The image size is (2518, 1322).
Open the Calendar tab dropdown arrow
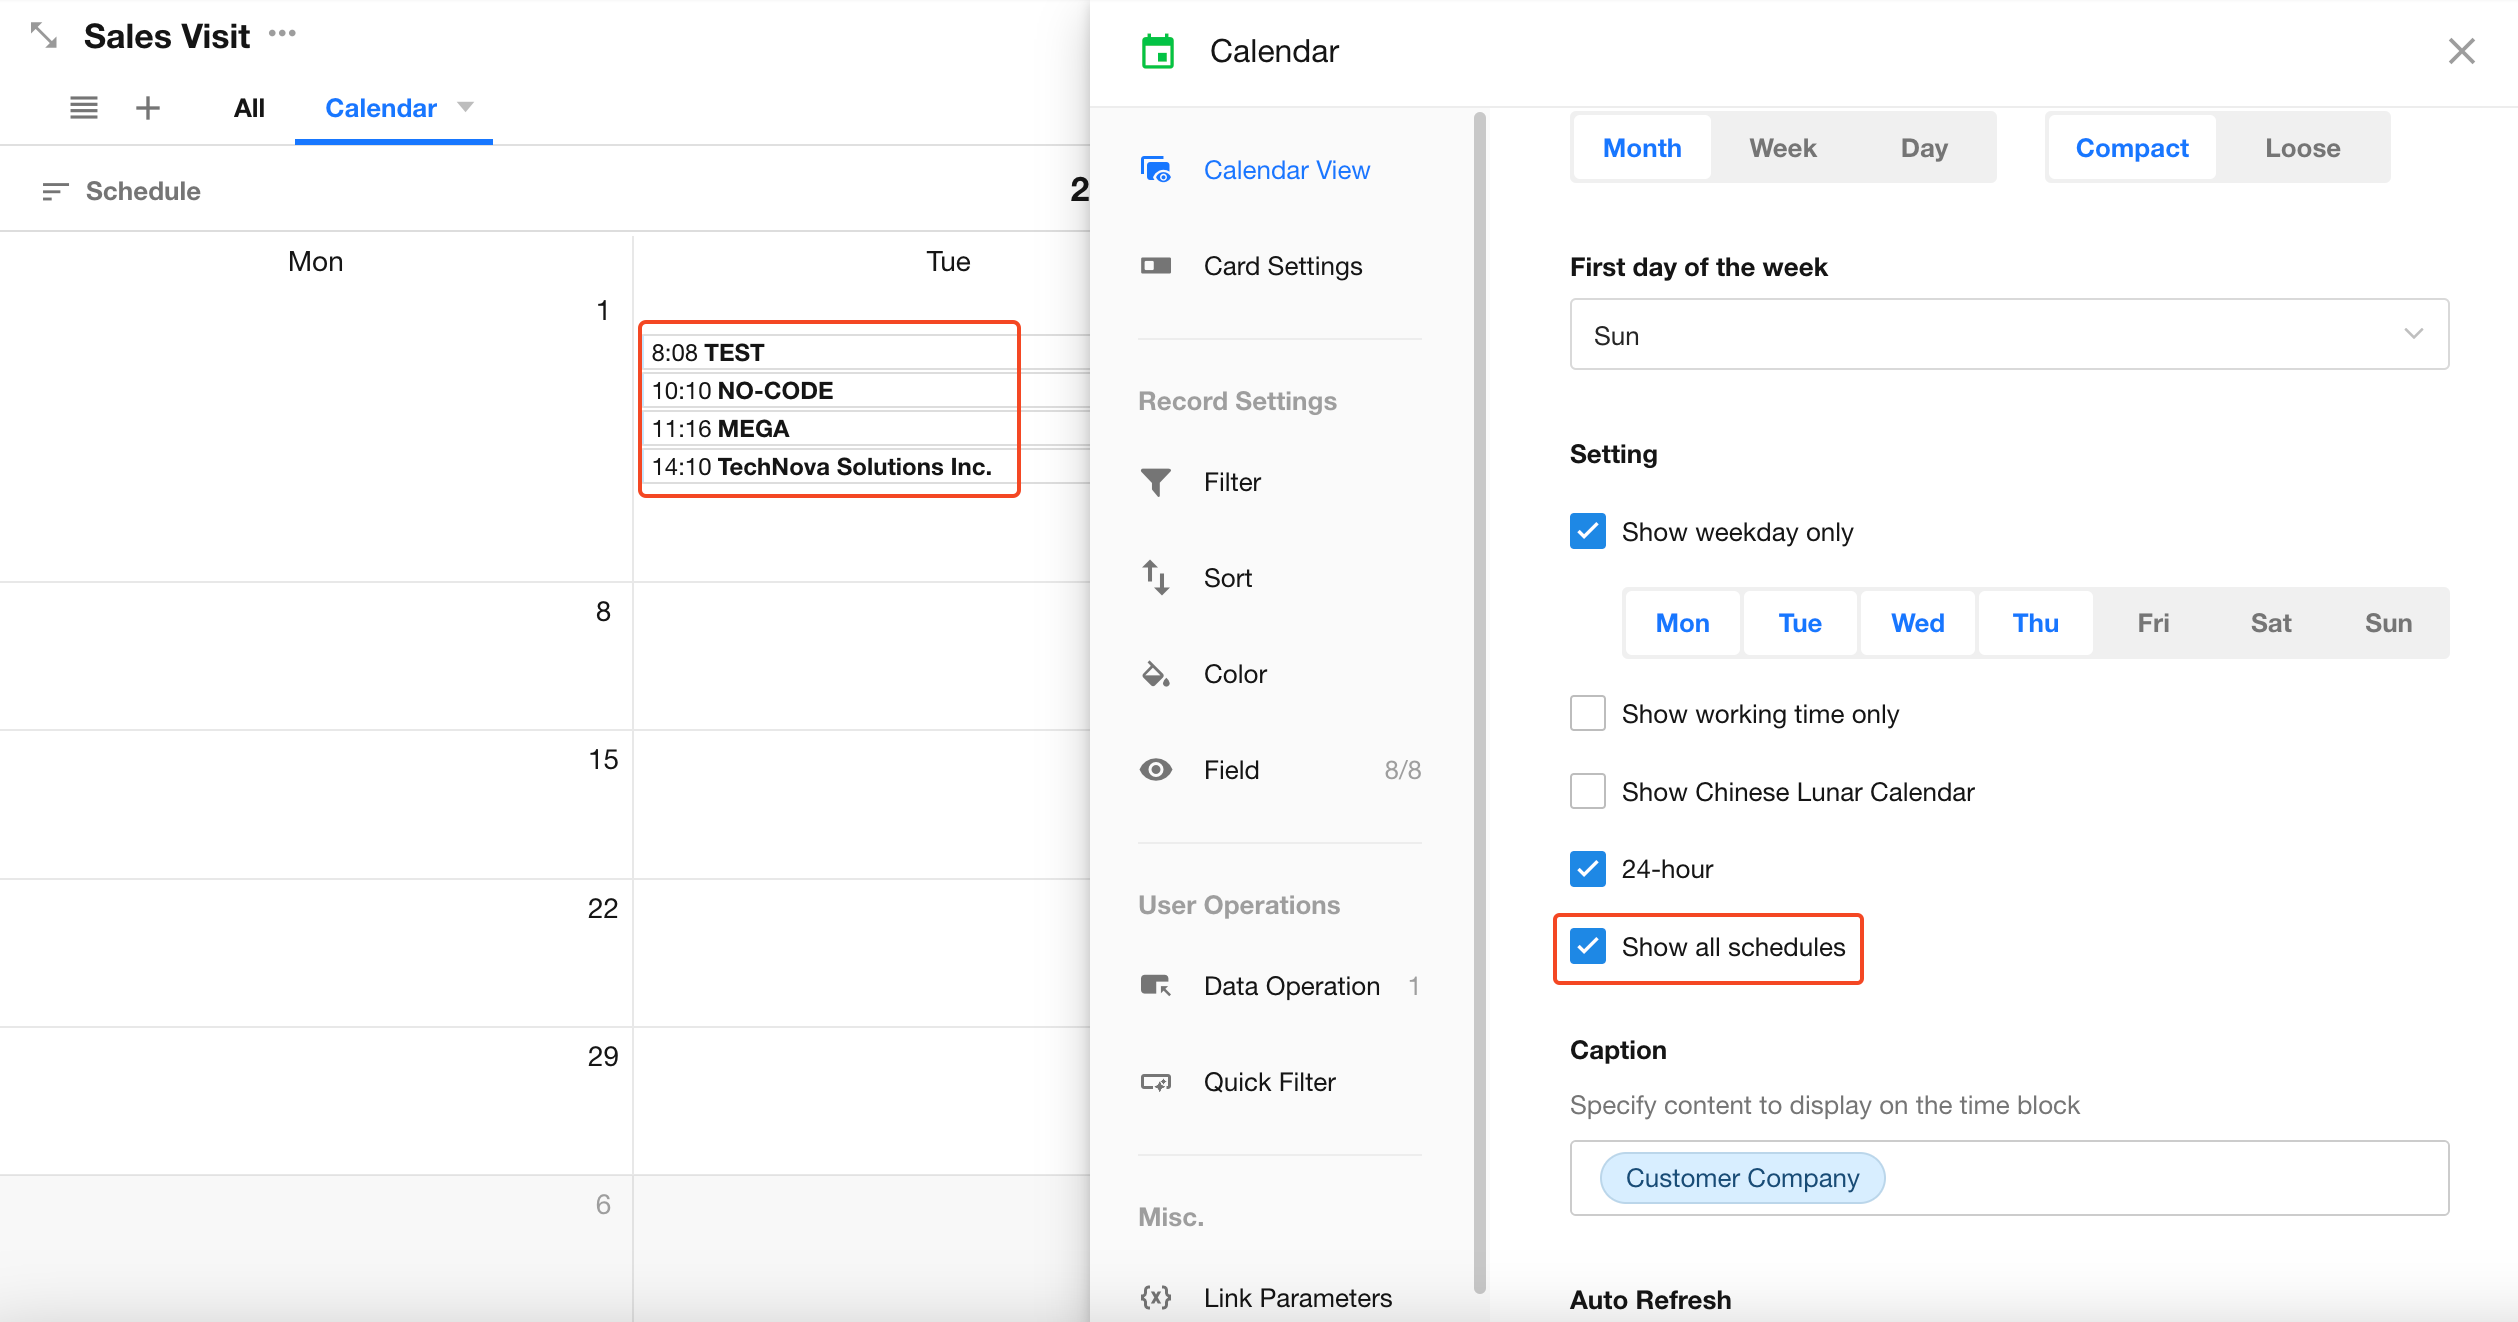tap(465, 107)
